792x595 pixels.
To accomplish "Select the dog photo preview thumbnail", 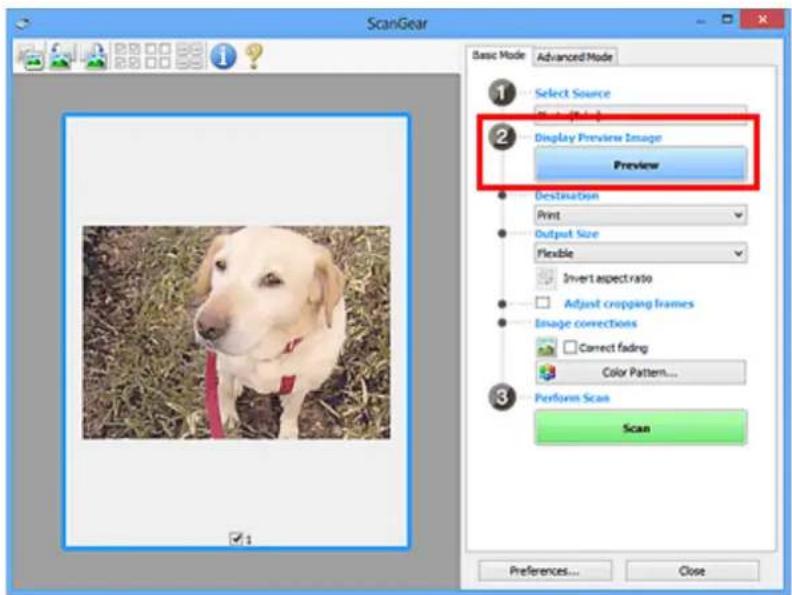I will coord(236,332).
